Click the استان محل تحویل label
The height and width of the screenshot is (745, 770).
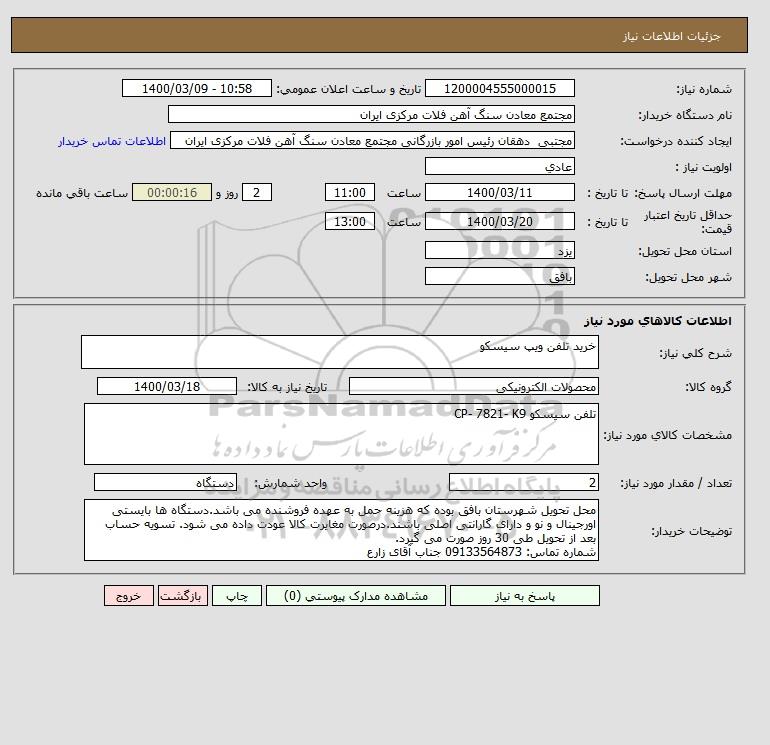685,251
